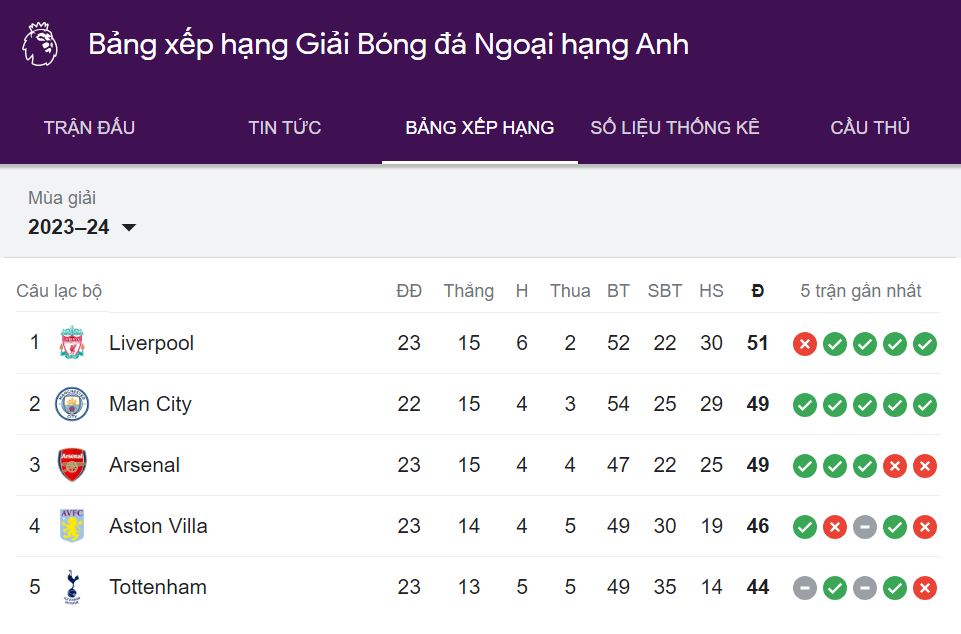Click the season dropdown arrow
The height and width of the screenshot is (634, 961).
point(129,227)
